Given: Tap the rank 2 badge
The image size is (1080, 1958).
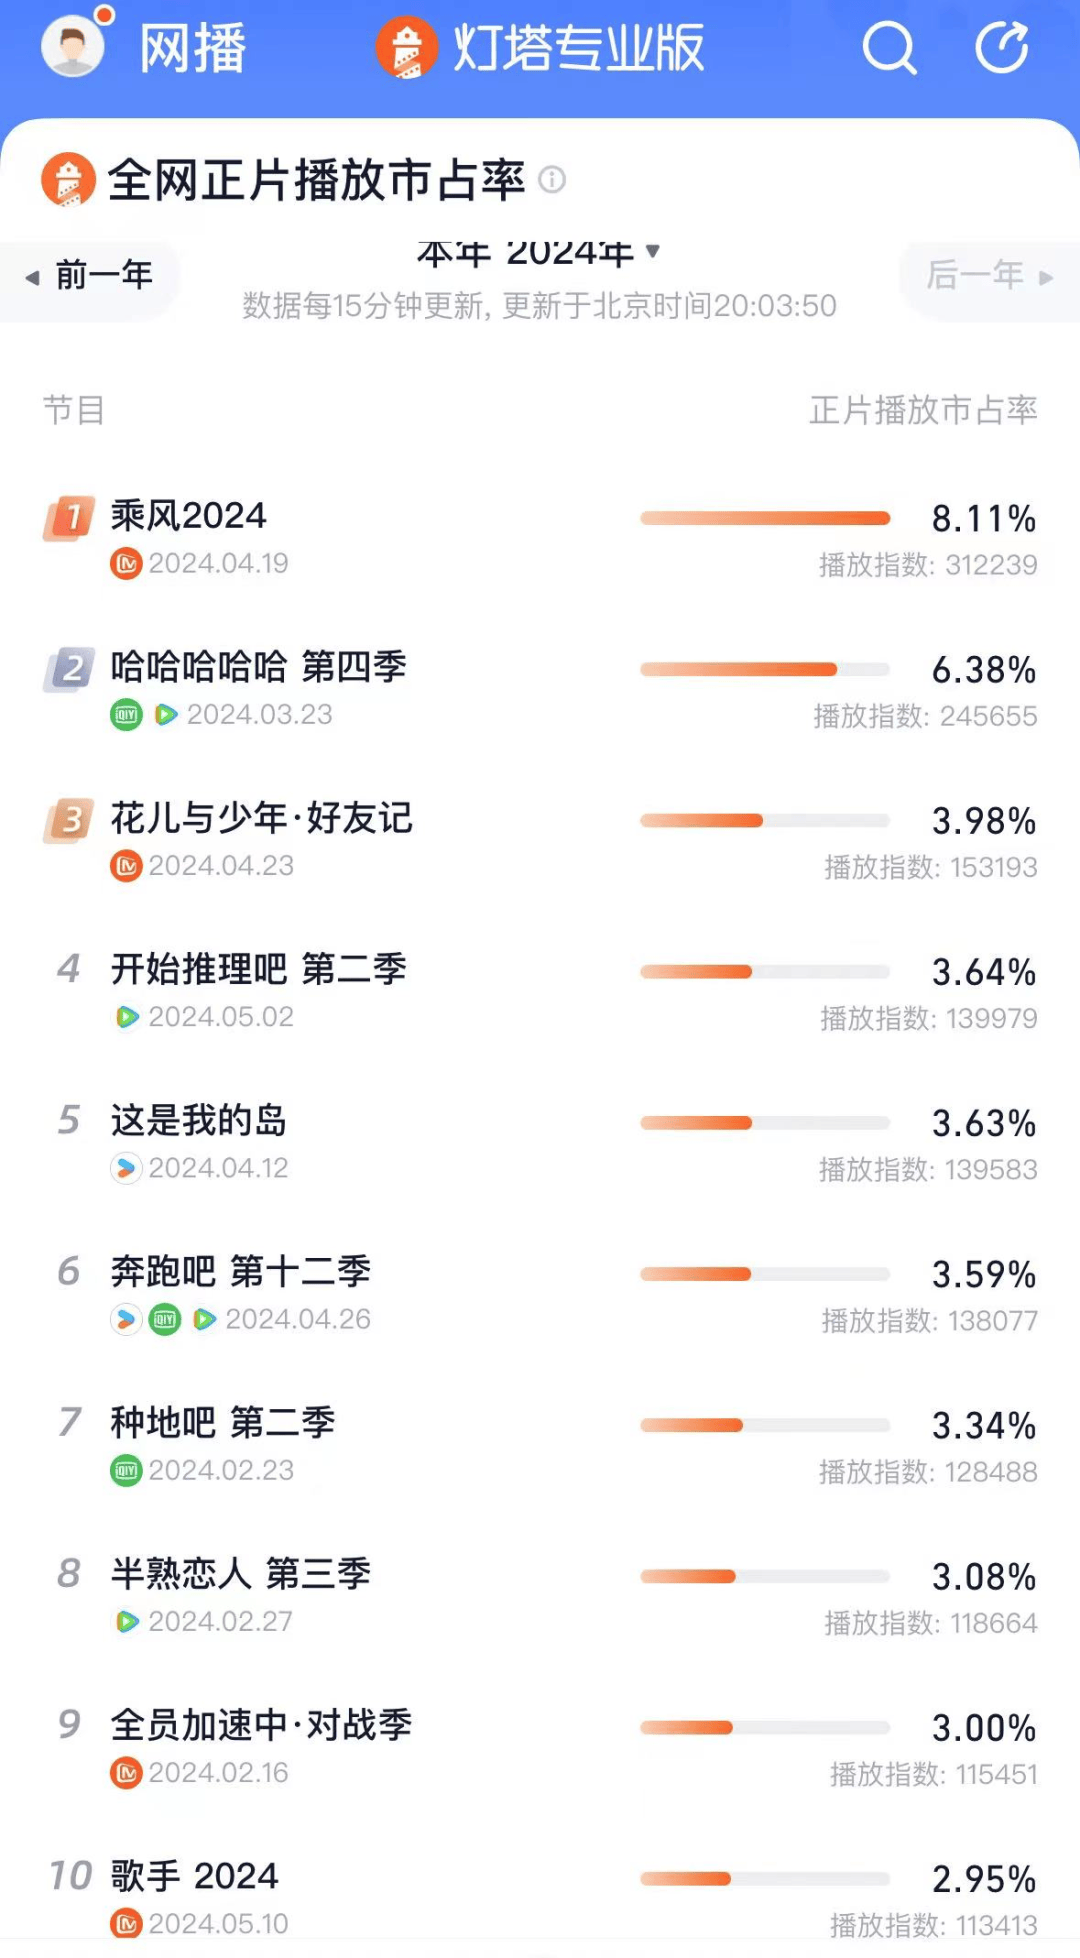Looking at the screenshot, I should click(69, 668).
